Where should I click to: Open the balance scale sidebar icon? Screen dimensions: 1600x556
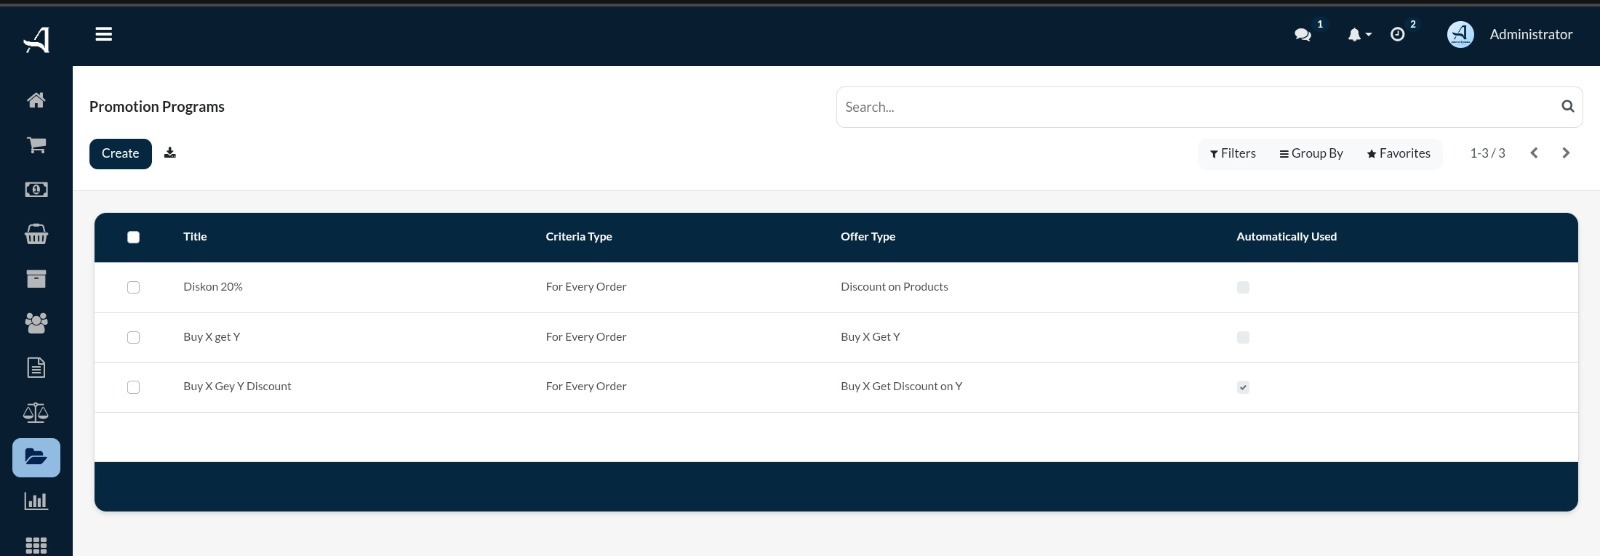pos(36,412)
